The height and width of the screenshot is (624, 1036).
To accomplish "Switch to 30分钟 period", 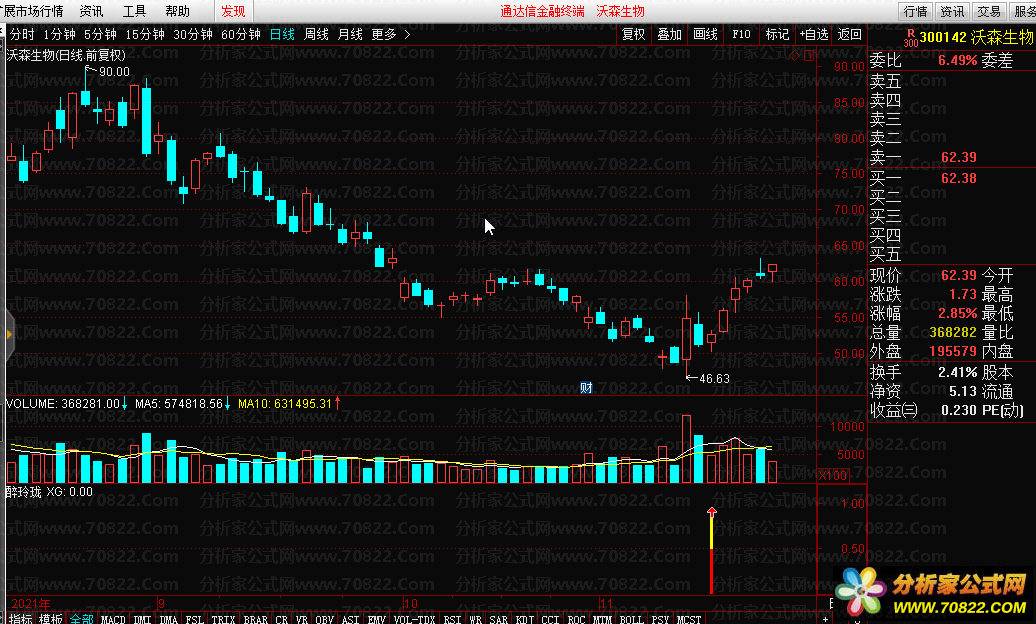I will tap(193, 34).
